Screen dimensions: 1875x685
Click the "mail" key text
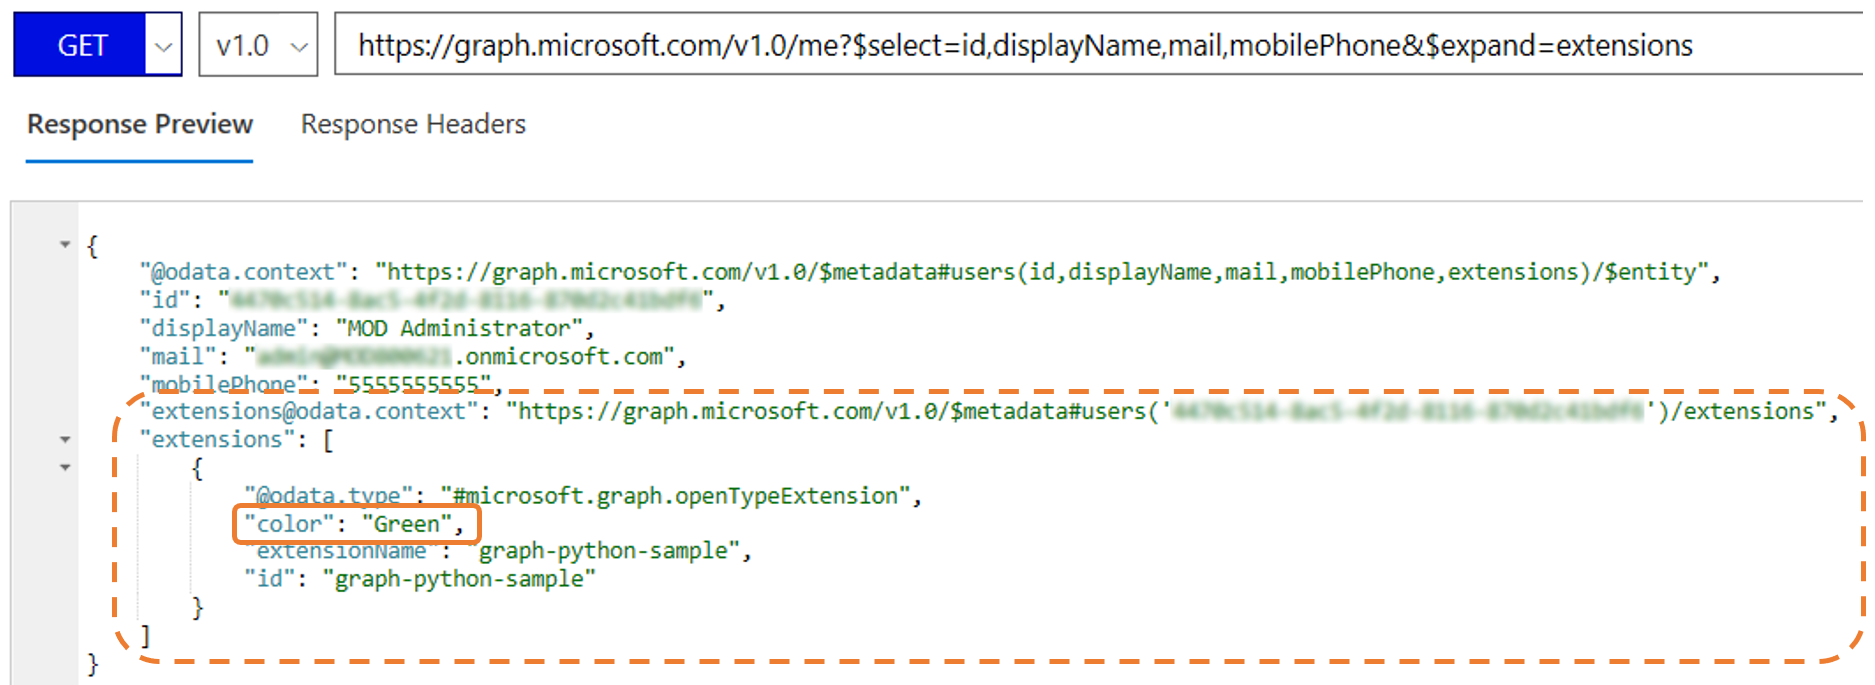pyautogui.click(x=178, y=356)
